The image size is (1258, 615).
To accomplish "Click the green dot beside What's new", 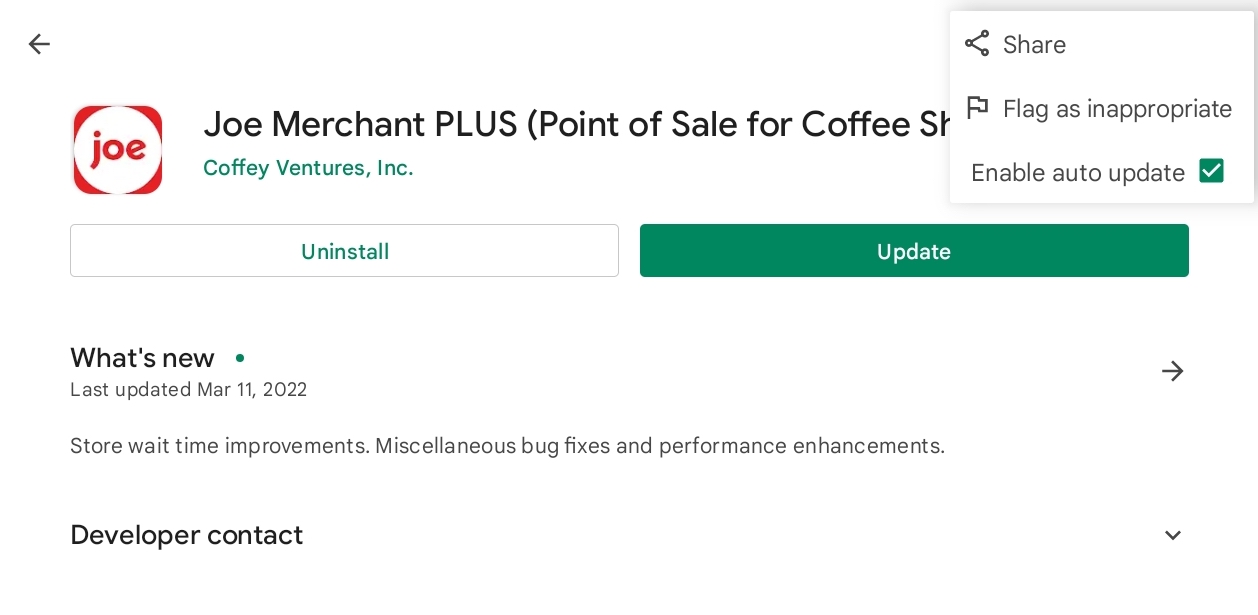I will pyautogui.click(x=240, y=358).
